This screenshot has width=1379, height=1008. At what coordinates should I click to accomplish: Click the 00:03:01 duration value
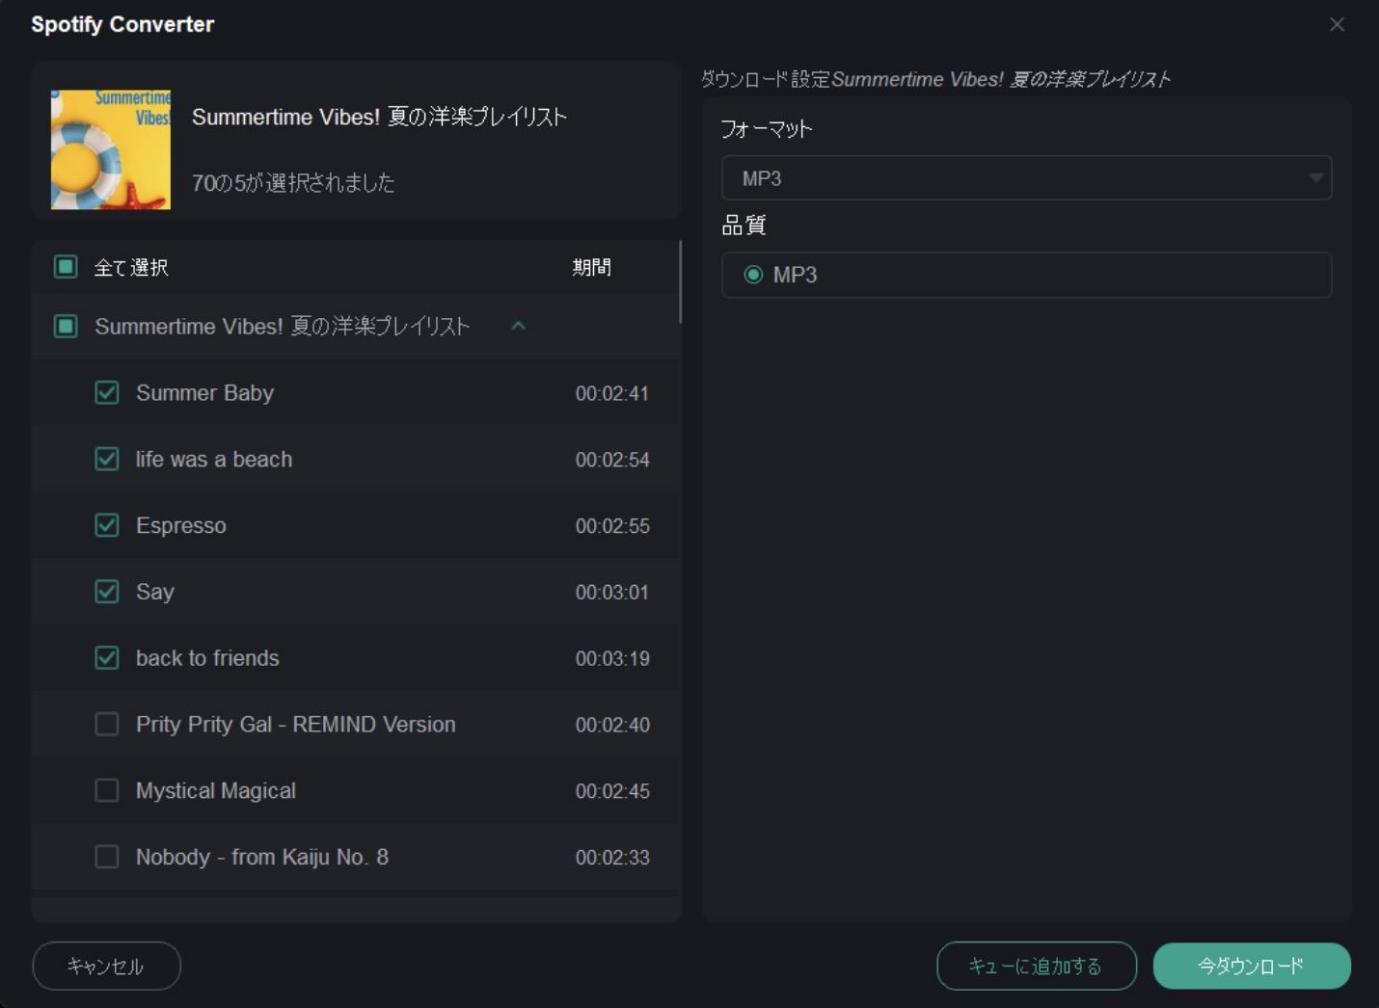point(612,592)
